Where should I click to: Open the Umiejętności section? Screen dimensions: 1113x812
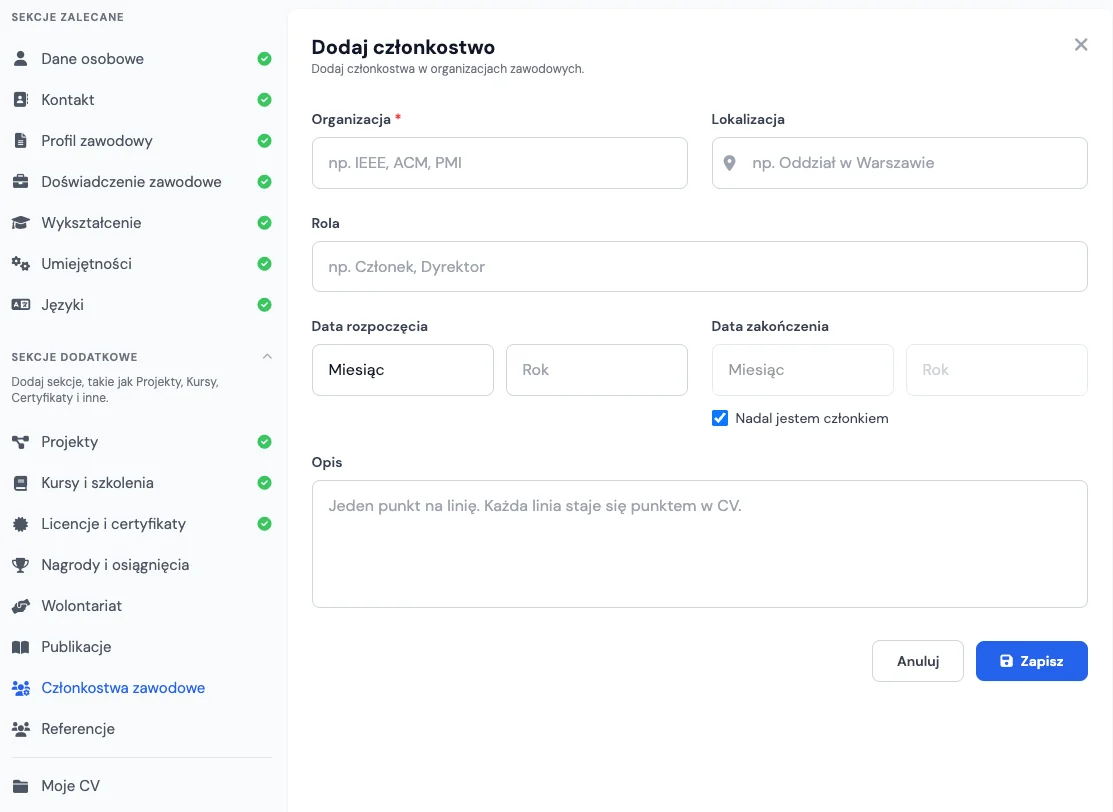click(142, 264)
